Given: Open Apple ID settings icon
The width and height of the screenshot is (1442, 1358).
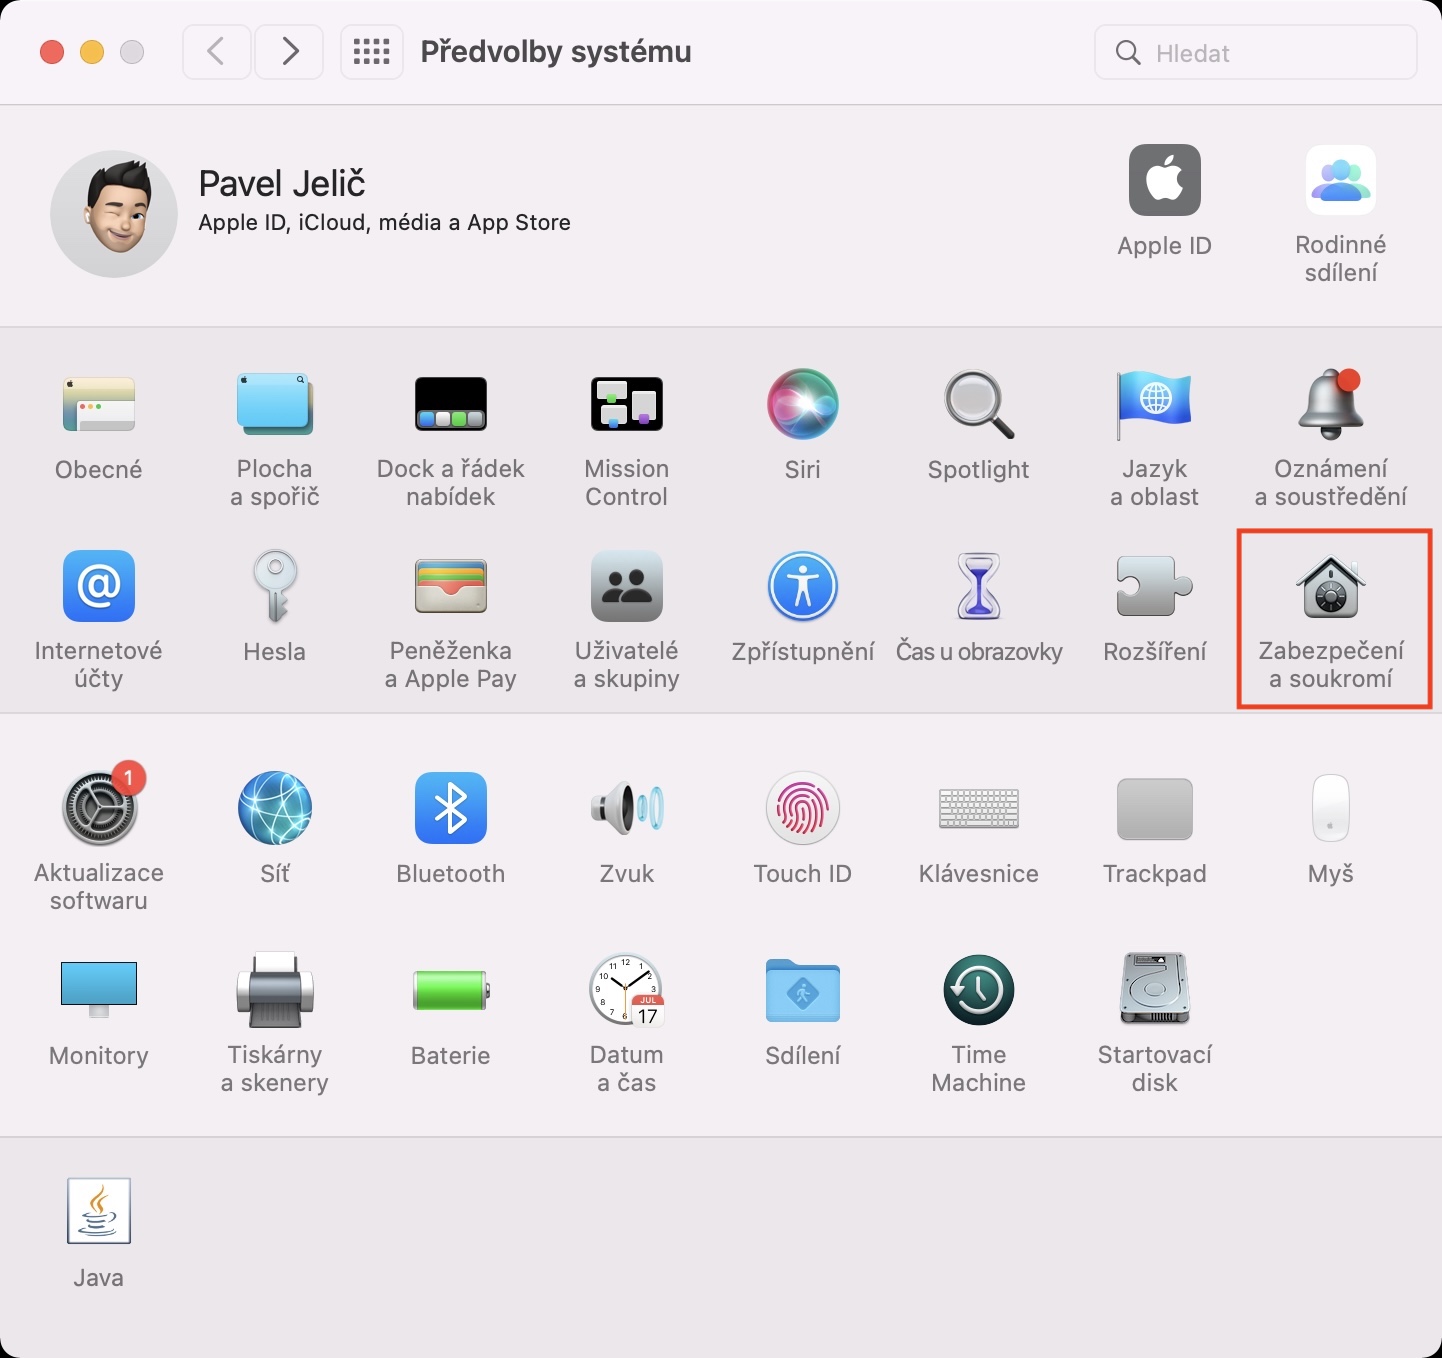Looking at the screenshot, I should point(1165,180).
